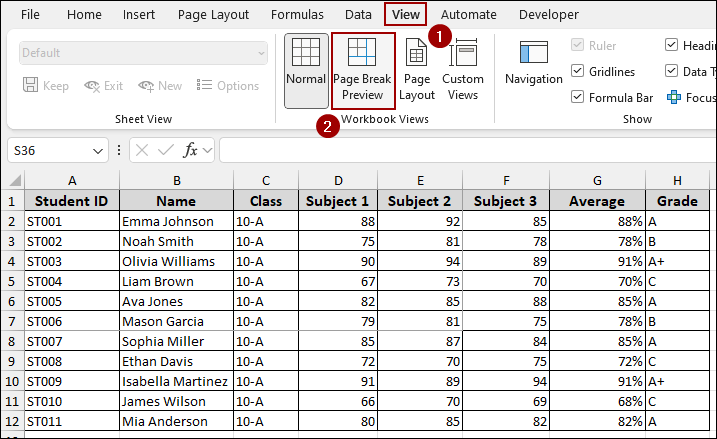Uncheck the Headings checkbox
Viewport: 717px width, 439px height.
tap(672, 44)
